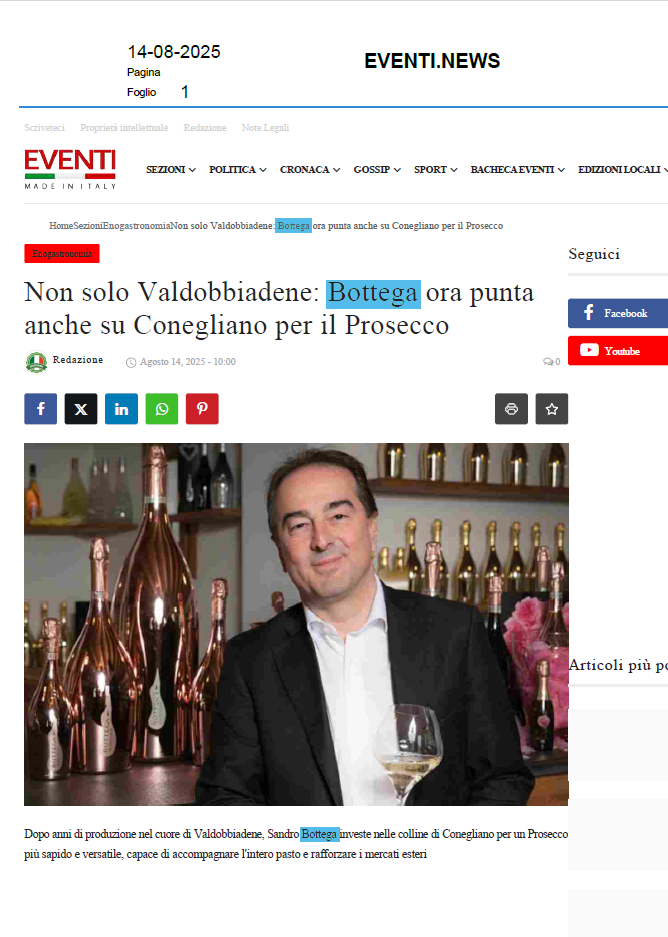
Task: Pin article on Pinterest
Action: click(x=202, y=409)
